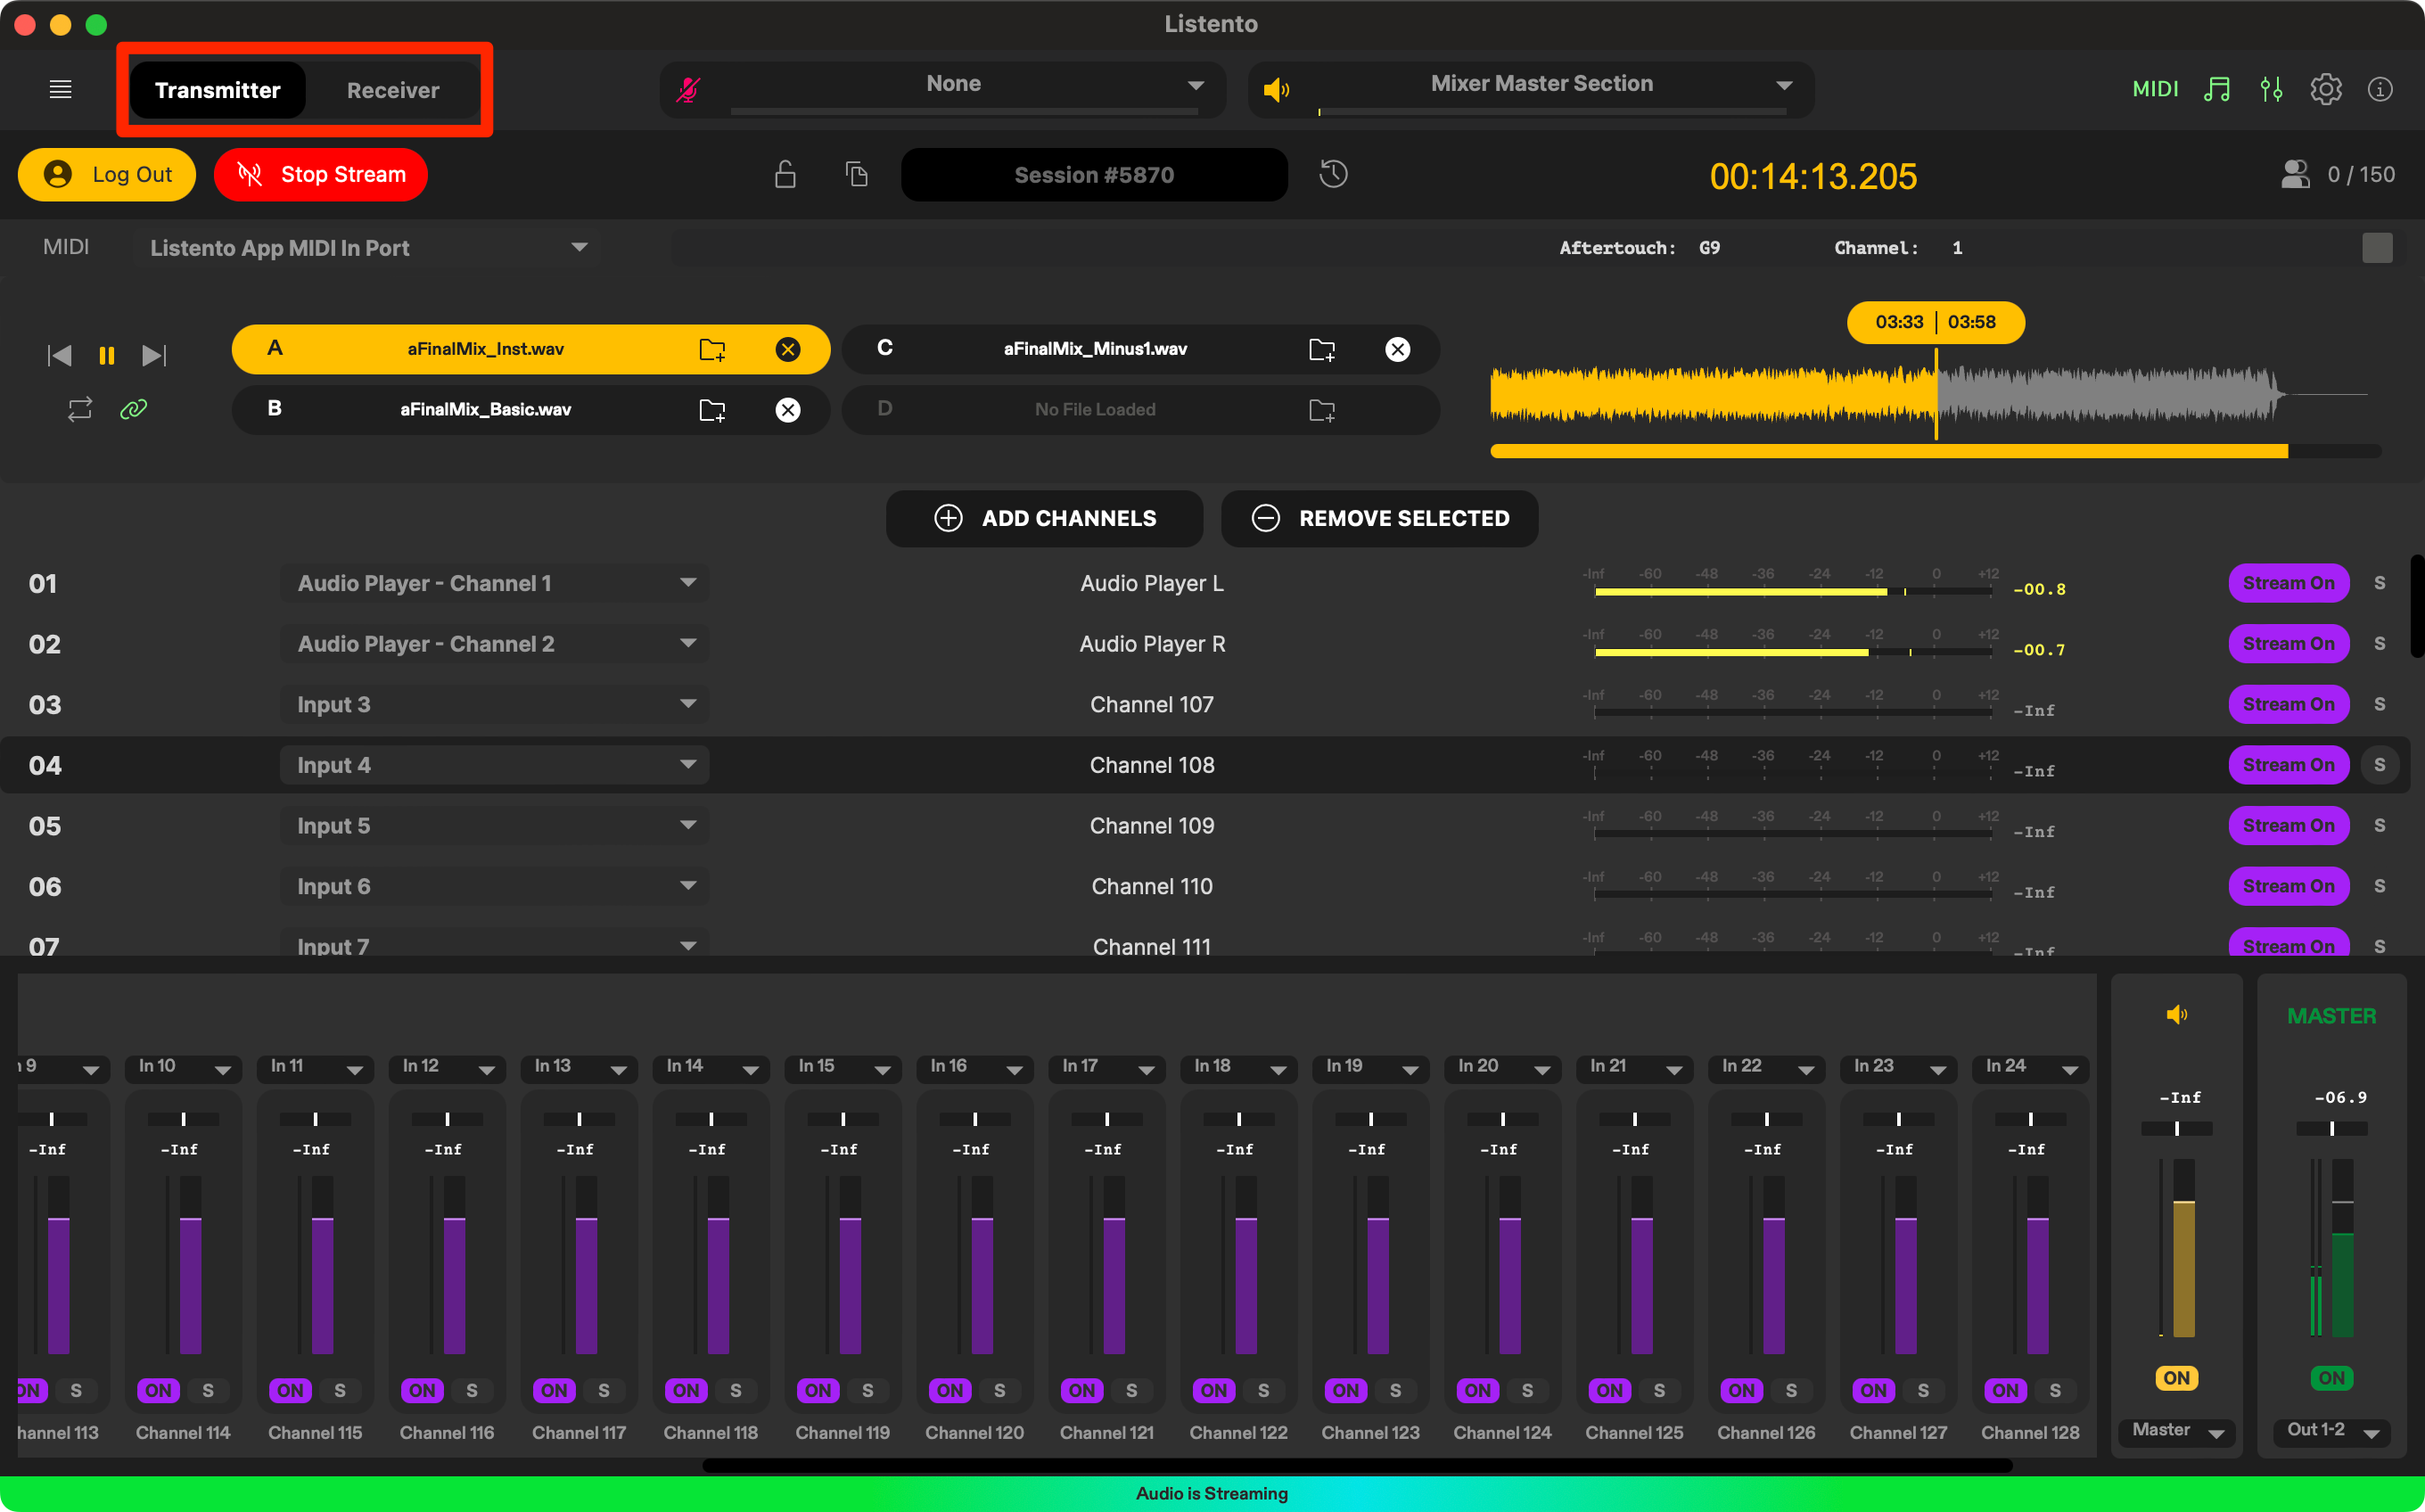2425x1512 pixels.
Task: Skip to next track
Action: click(153, 355)
